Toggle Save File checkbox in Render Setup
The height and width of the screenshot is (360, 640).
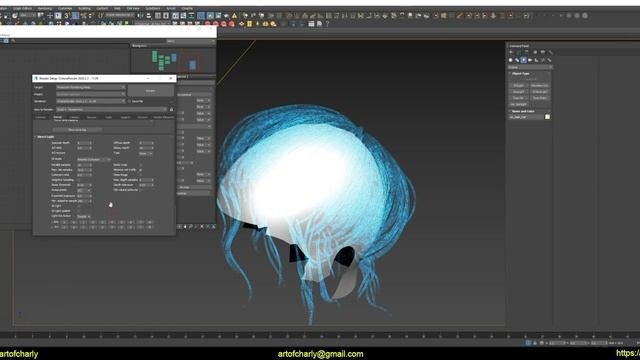point(129,101)
